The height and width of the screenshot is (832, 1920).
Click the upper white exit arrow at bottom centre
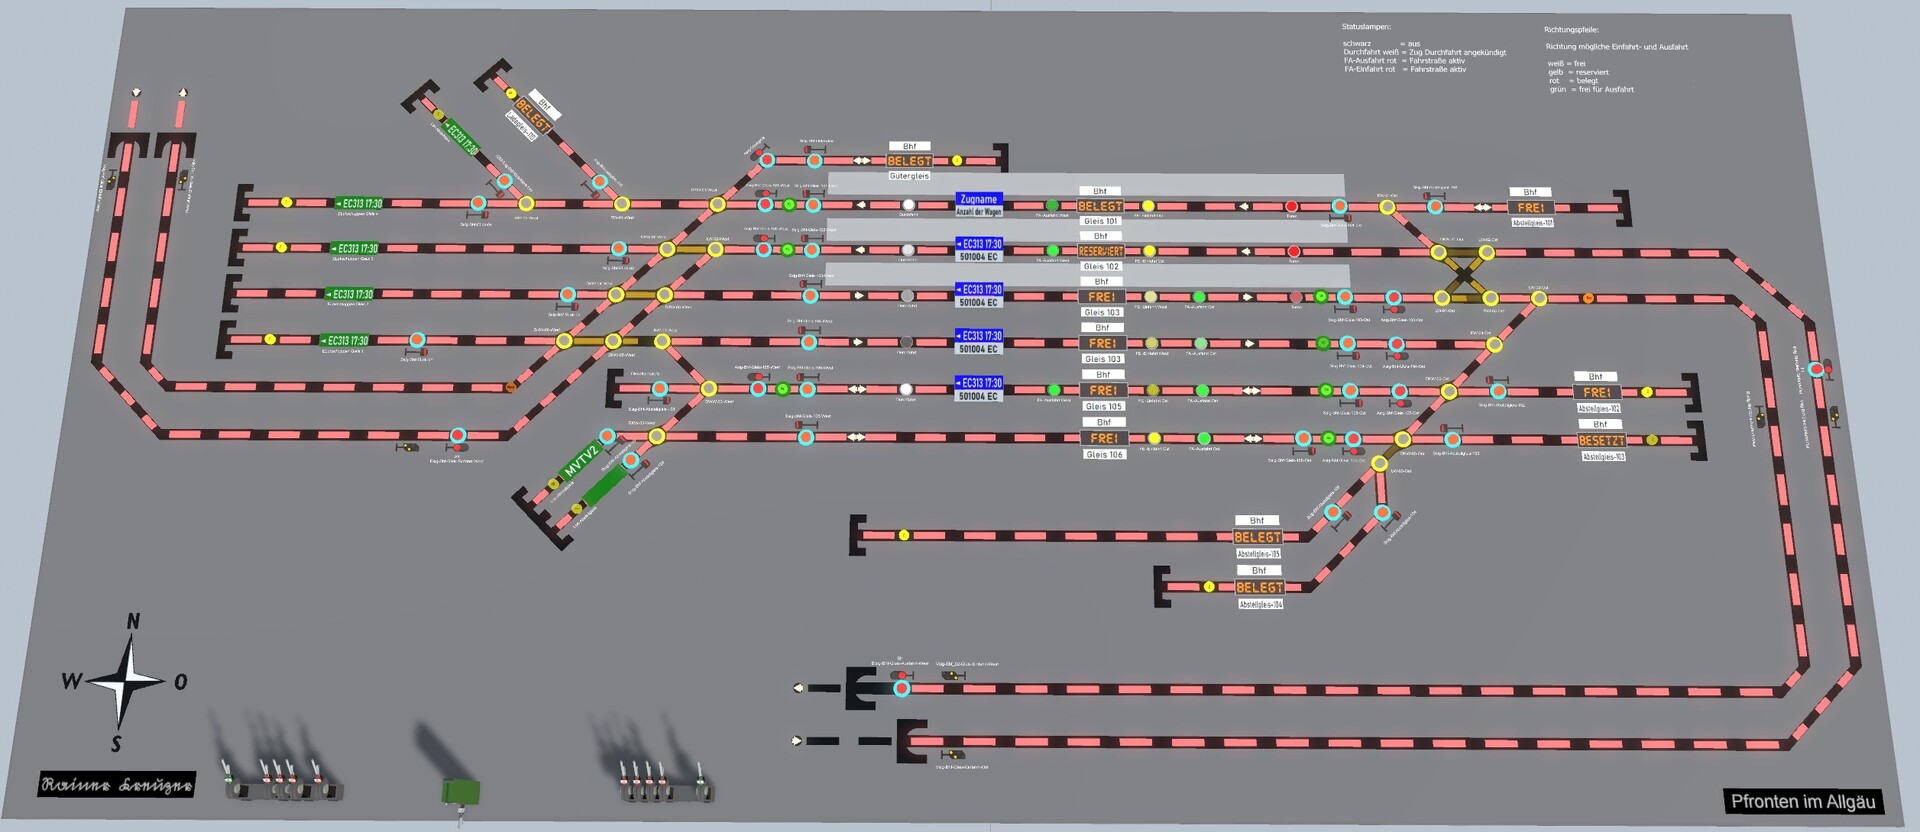coord(798,688)
